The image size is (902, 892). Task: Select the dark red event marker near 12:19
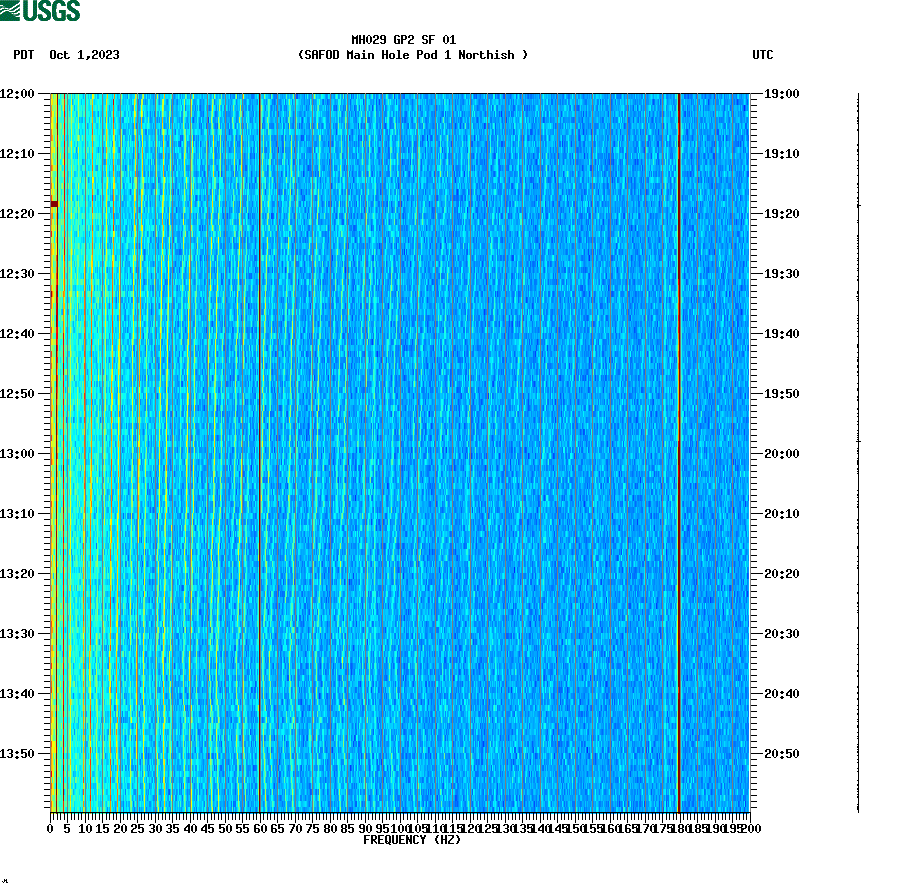[x=54, y=204]
